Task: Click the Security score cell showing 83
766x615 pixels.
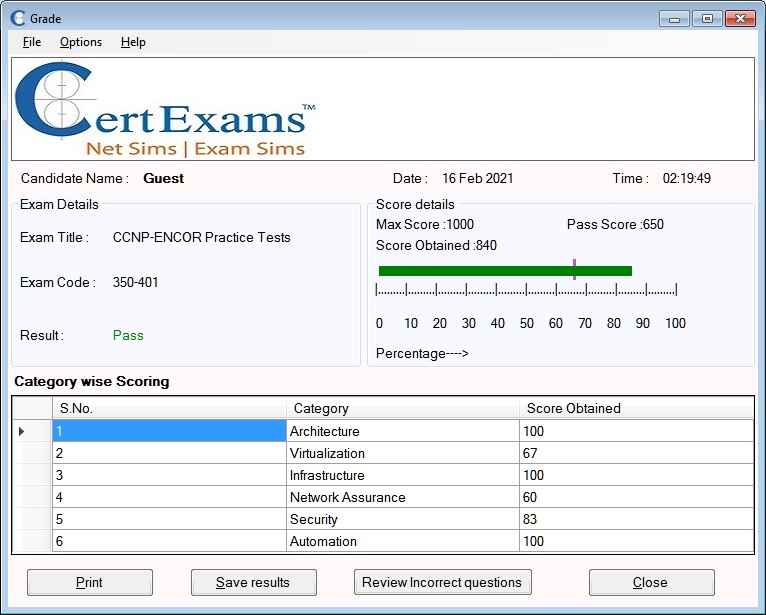Action: coord(636,519)
